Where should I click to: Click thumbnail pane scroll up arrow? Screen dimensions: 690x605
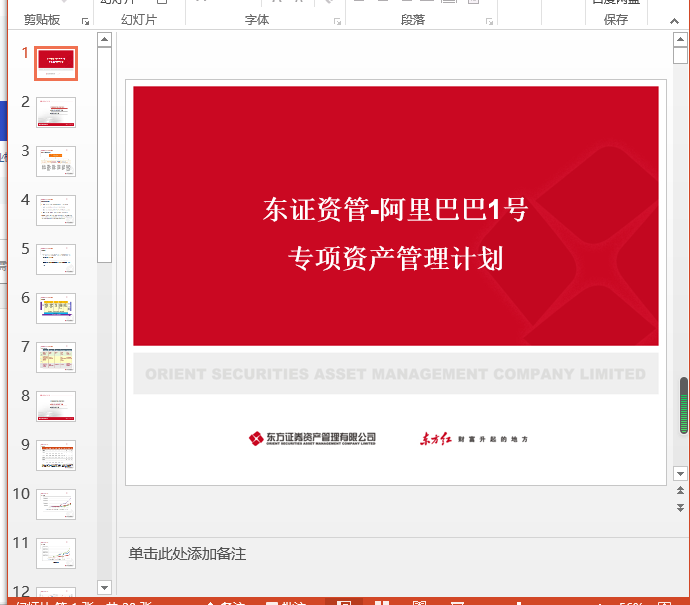click(104, 40)
